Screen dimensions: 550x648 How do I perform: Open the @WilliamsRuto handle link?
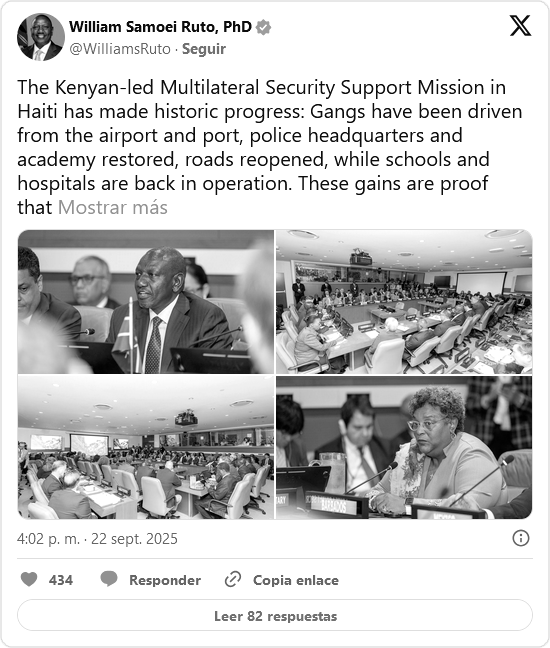(x=120, y=49)
